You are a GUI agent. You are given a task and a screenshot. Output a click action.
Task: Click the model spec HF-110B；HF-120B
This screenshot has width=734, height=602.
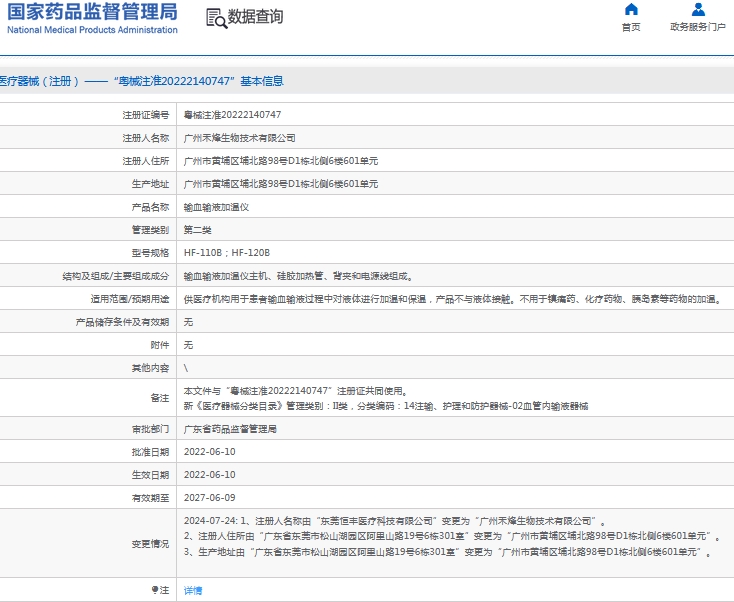point(227,253)
